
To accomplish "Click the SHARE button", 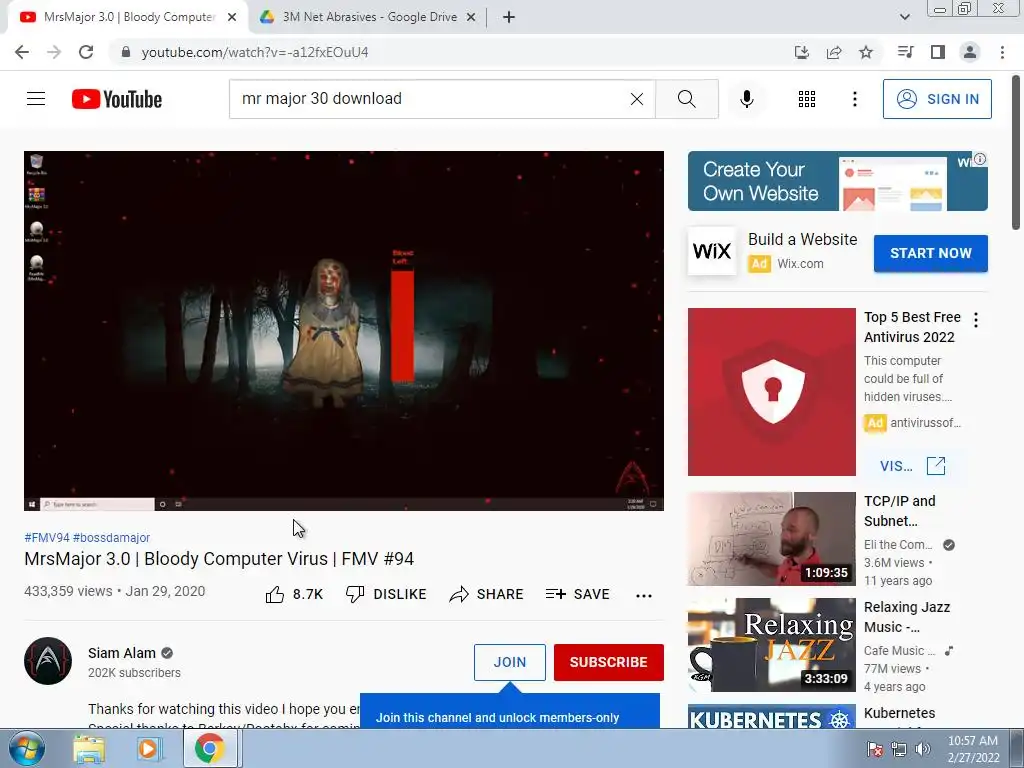I will 487,594.
